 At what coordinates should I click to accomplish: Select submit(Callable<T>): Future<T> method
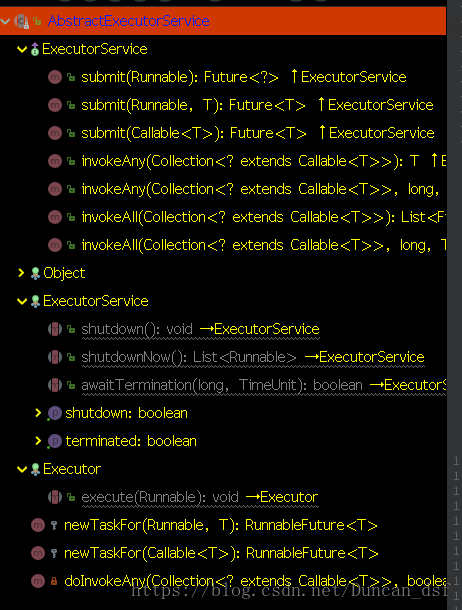194,133
